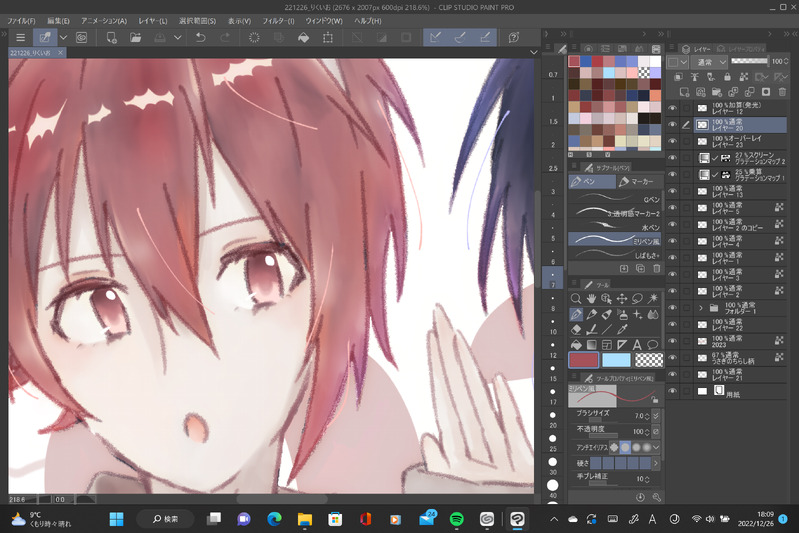Open the 表示(V) menu
799x533 pixels.
point(239,21)
